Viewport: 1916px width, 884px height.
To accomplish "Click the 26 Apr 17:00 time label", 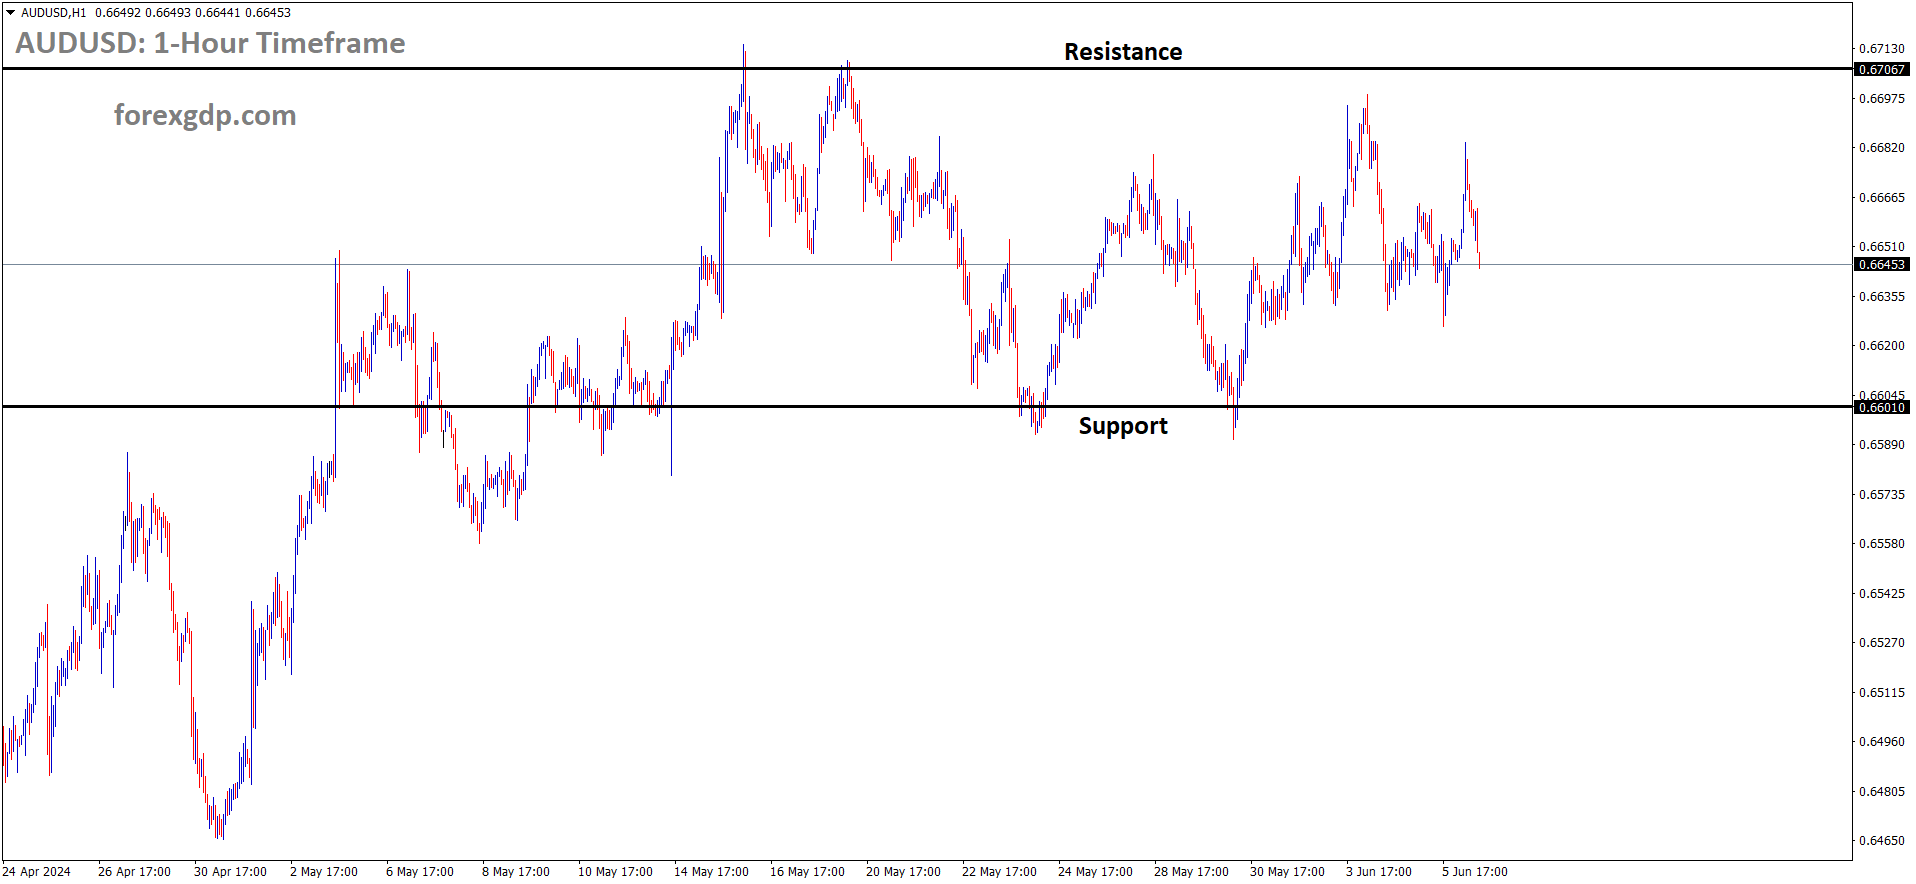I will pyautogui.click(x=134, y=872).
